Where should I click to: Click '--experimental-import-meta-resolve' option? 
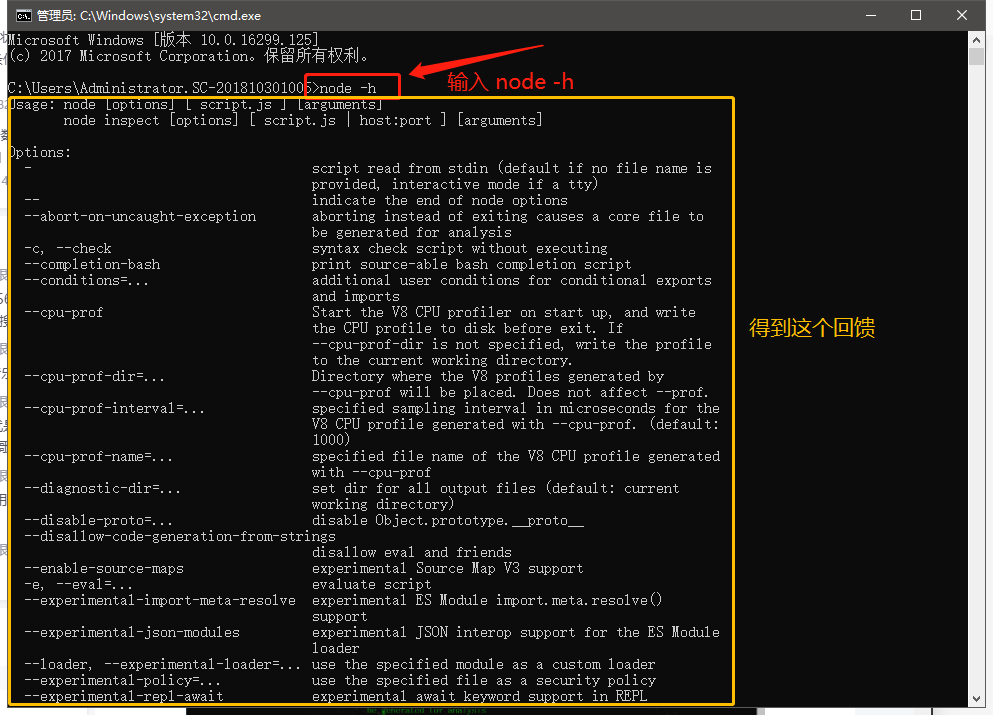click(160, 600)
